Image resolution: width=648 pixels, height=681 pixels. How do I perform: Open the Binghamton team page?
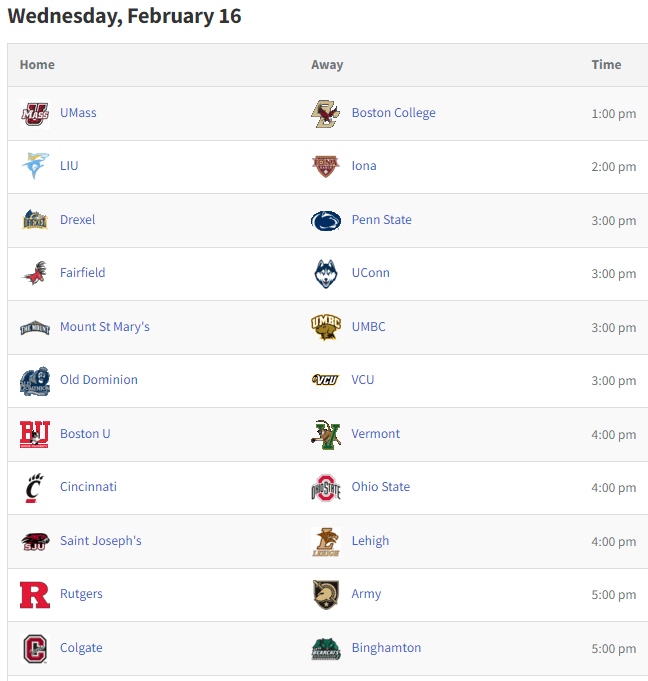tap(386, 648)
